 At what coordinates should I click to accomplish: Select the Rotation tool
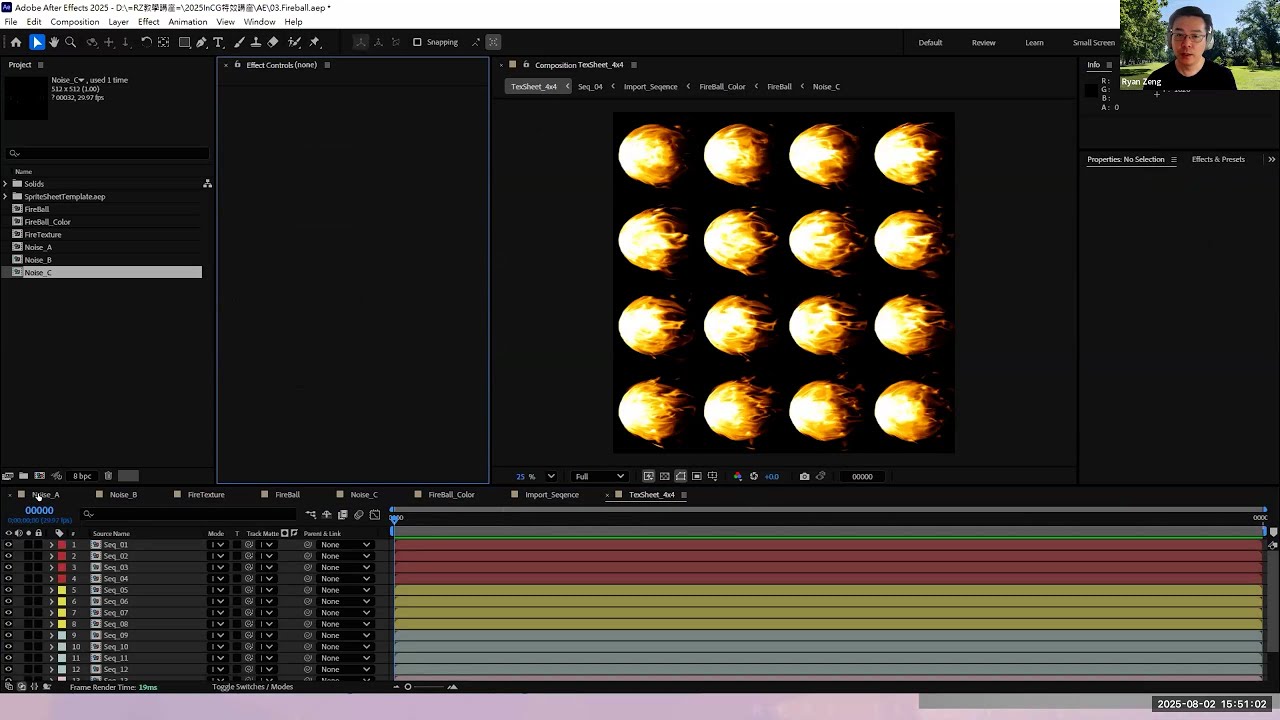(x=146, y=42)
